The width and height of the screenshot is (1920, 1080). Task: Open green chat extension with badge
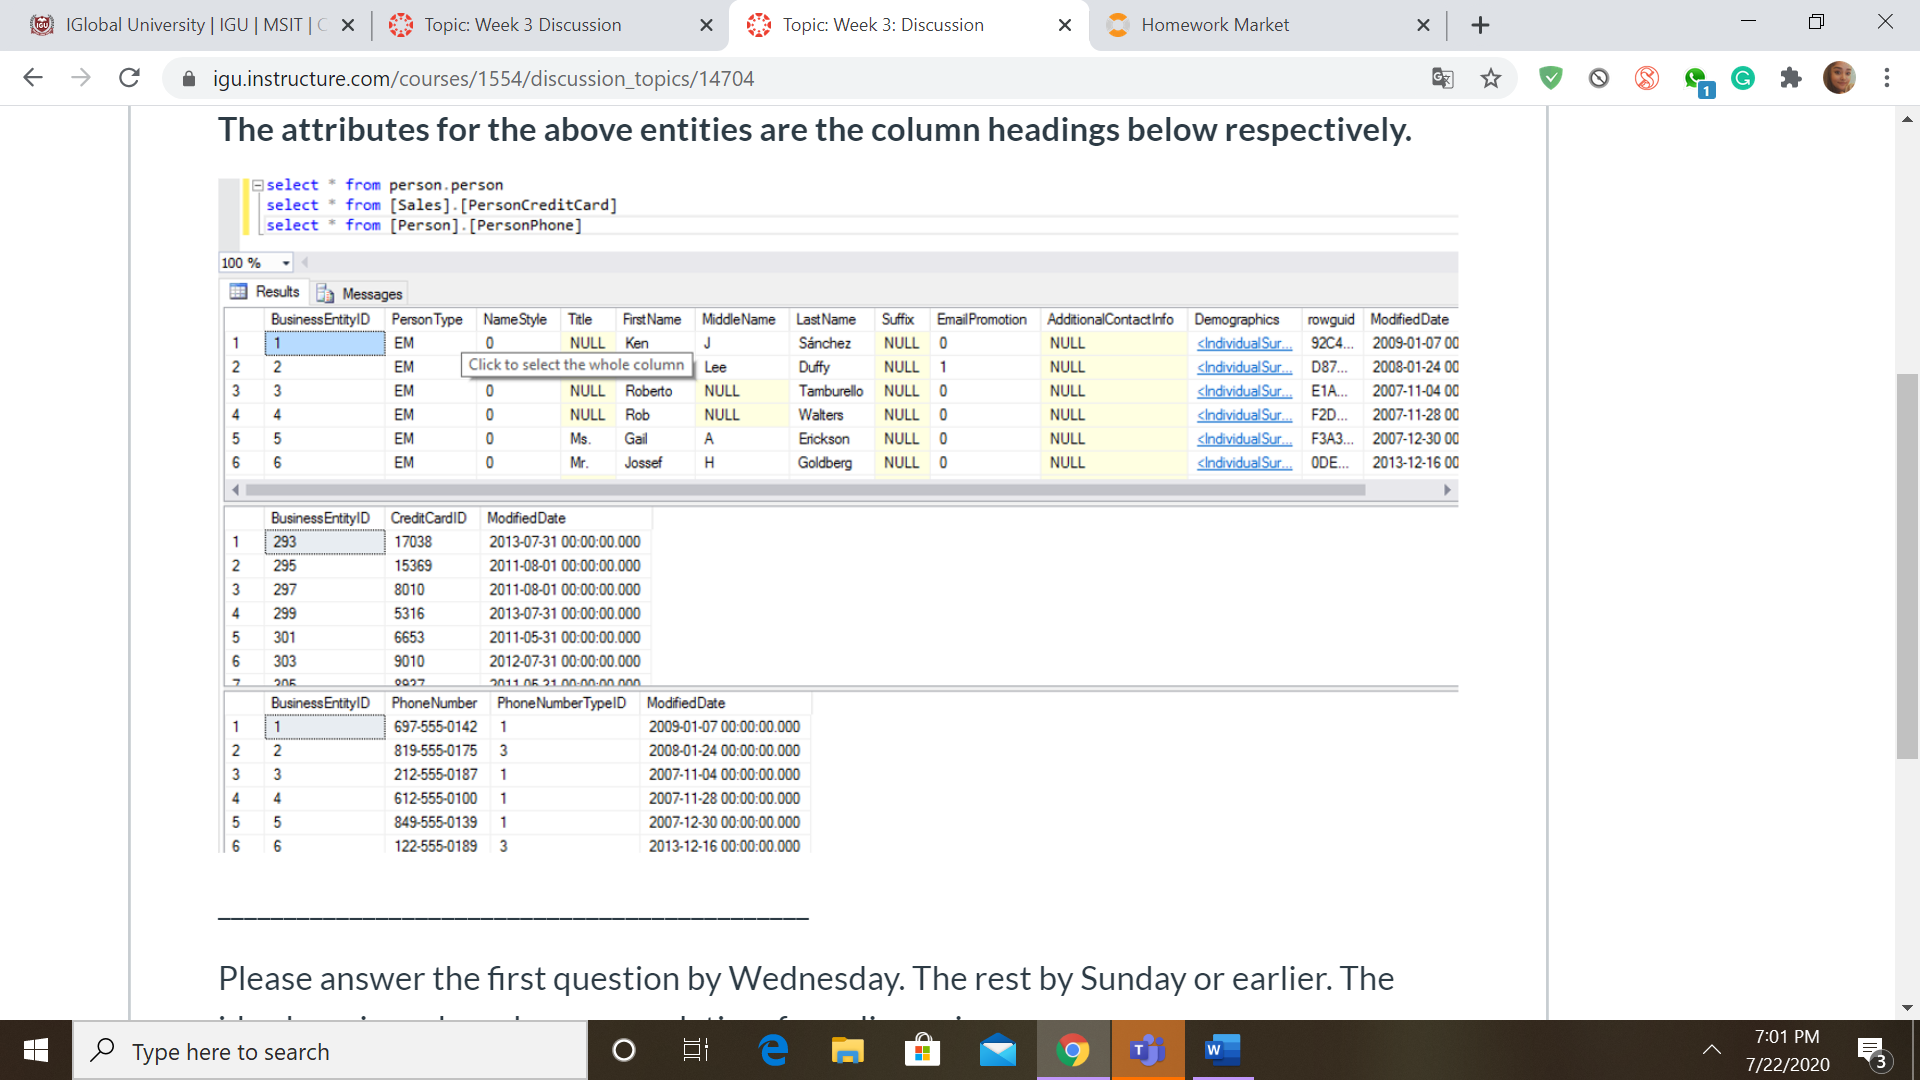pos(1697,80)
